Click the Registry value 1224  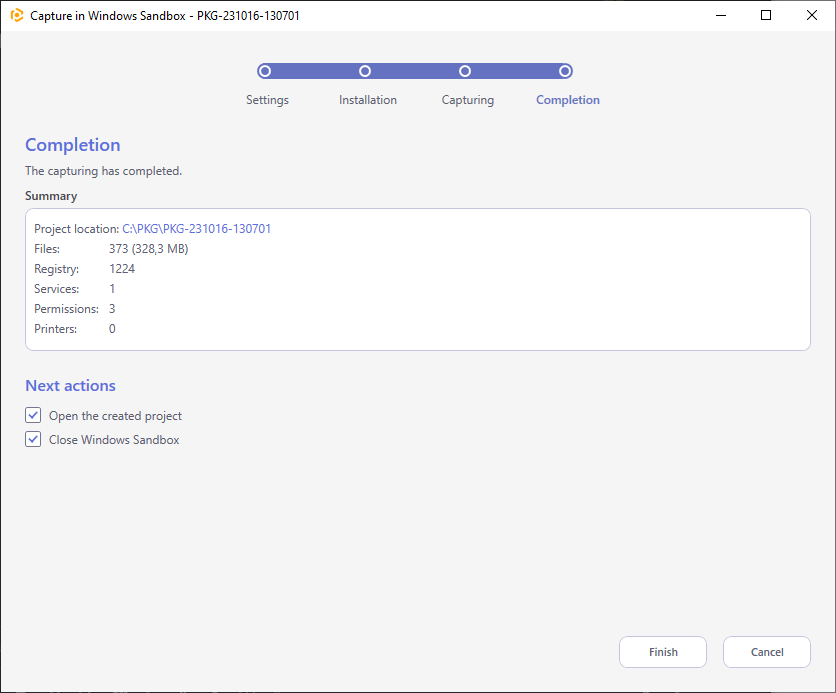(x=122, y=269)
